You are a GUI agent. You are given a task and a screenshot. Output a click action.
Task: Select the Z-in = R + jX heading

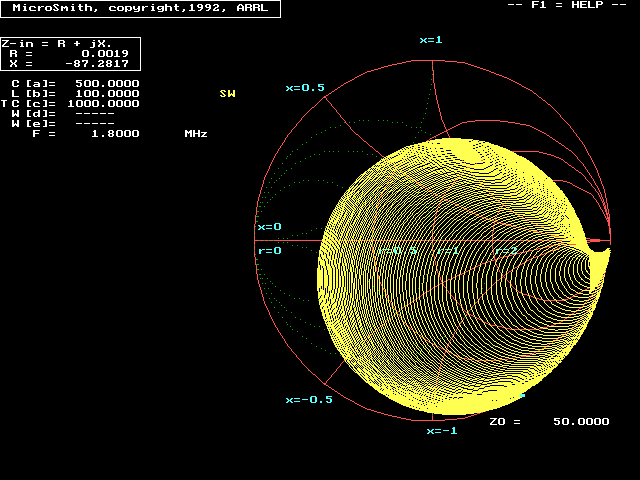[x=56, y=44]
